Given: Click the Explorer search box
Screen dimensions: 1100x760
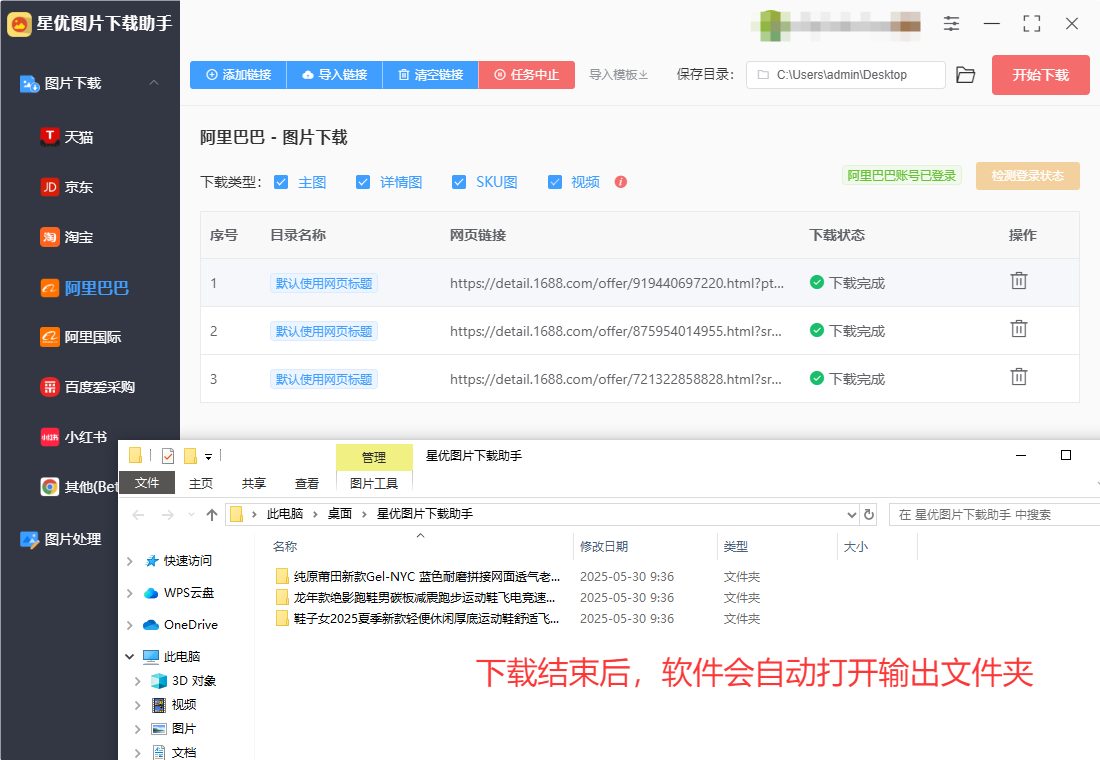Looking at the screenshot, I should tap(994, 514).
